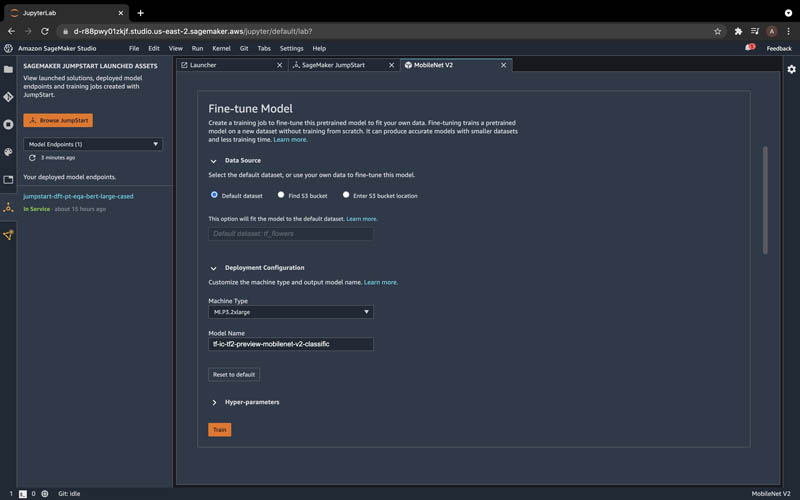Click the Default dataset tf_flowers field

click(291, 234)
